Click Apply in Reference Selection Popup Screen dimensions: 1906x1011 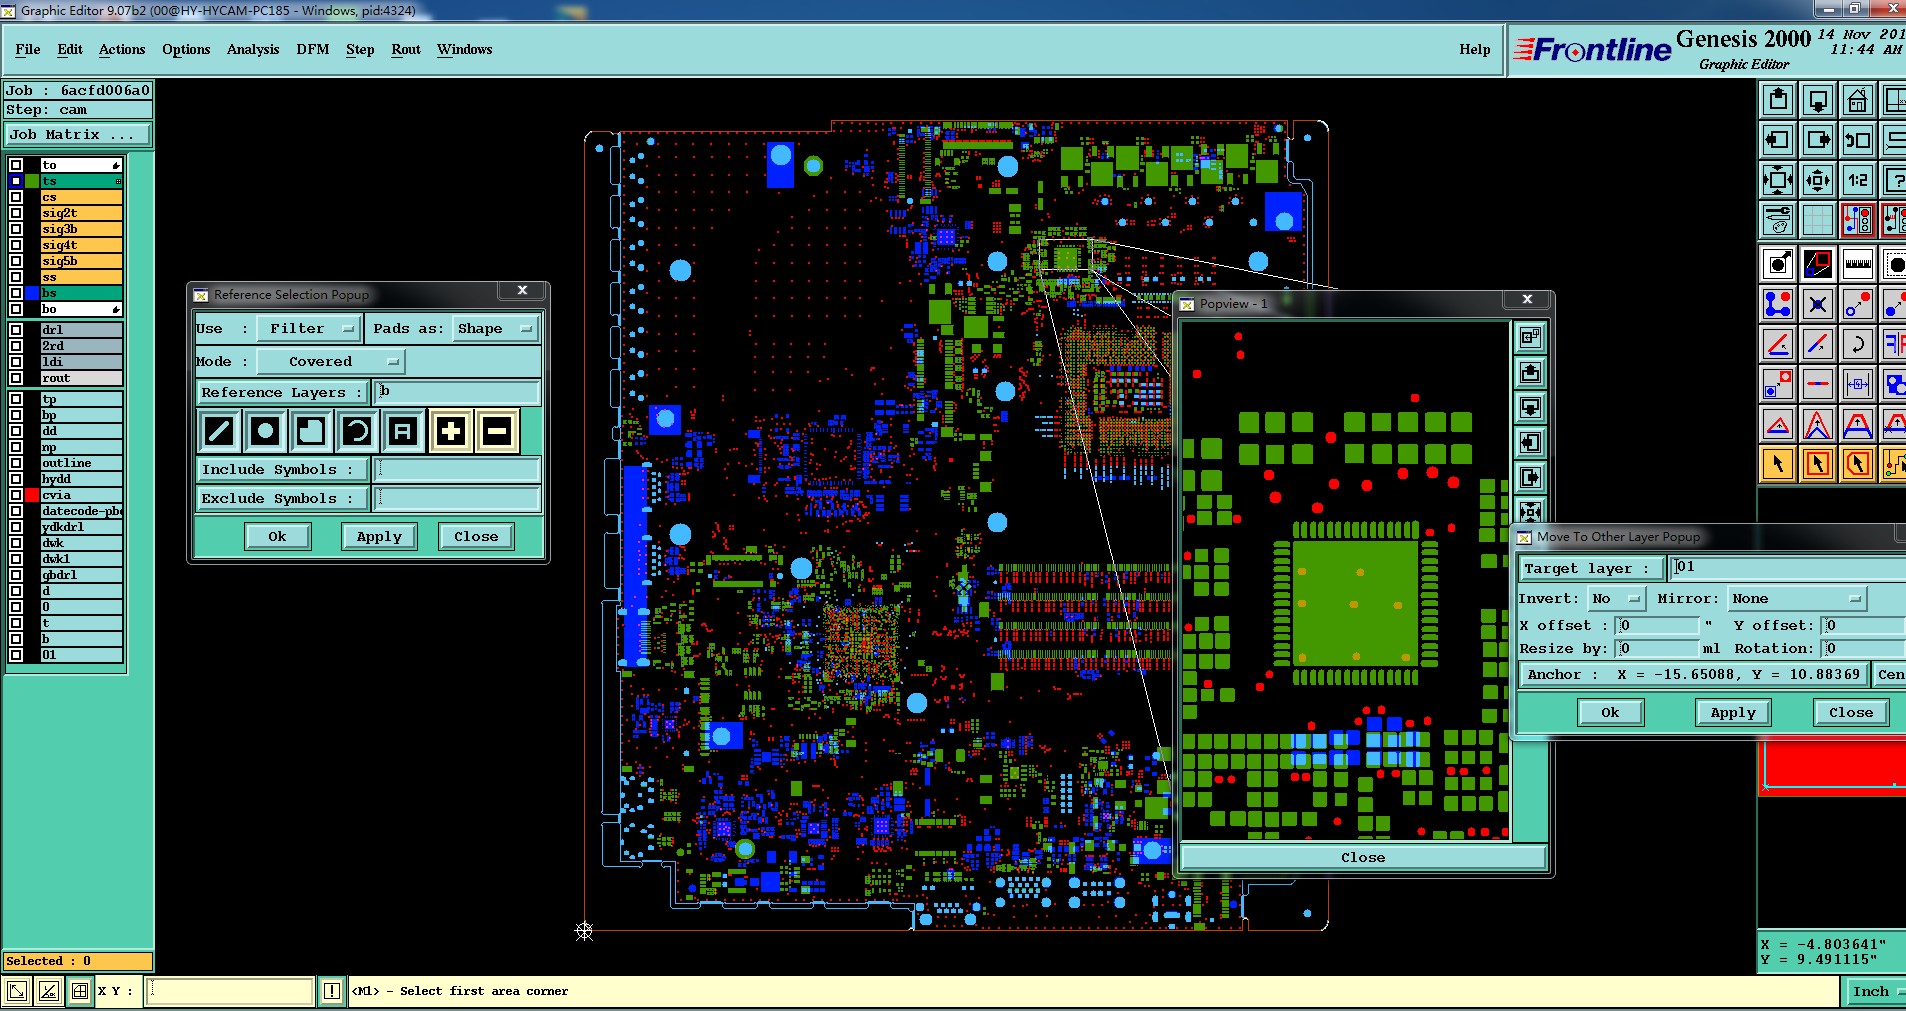[379, 536]
